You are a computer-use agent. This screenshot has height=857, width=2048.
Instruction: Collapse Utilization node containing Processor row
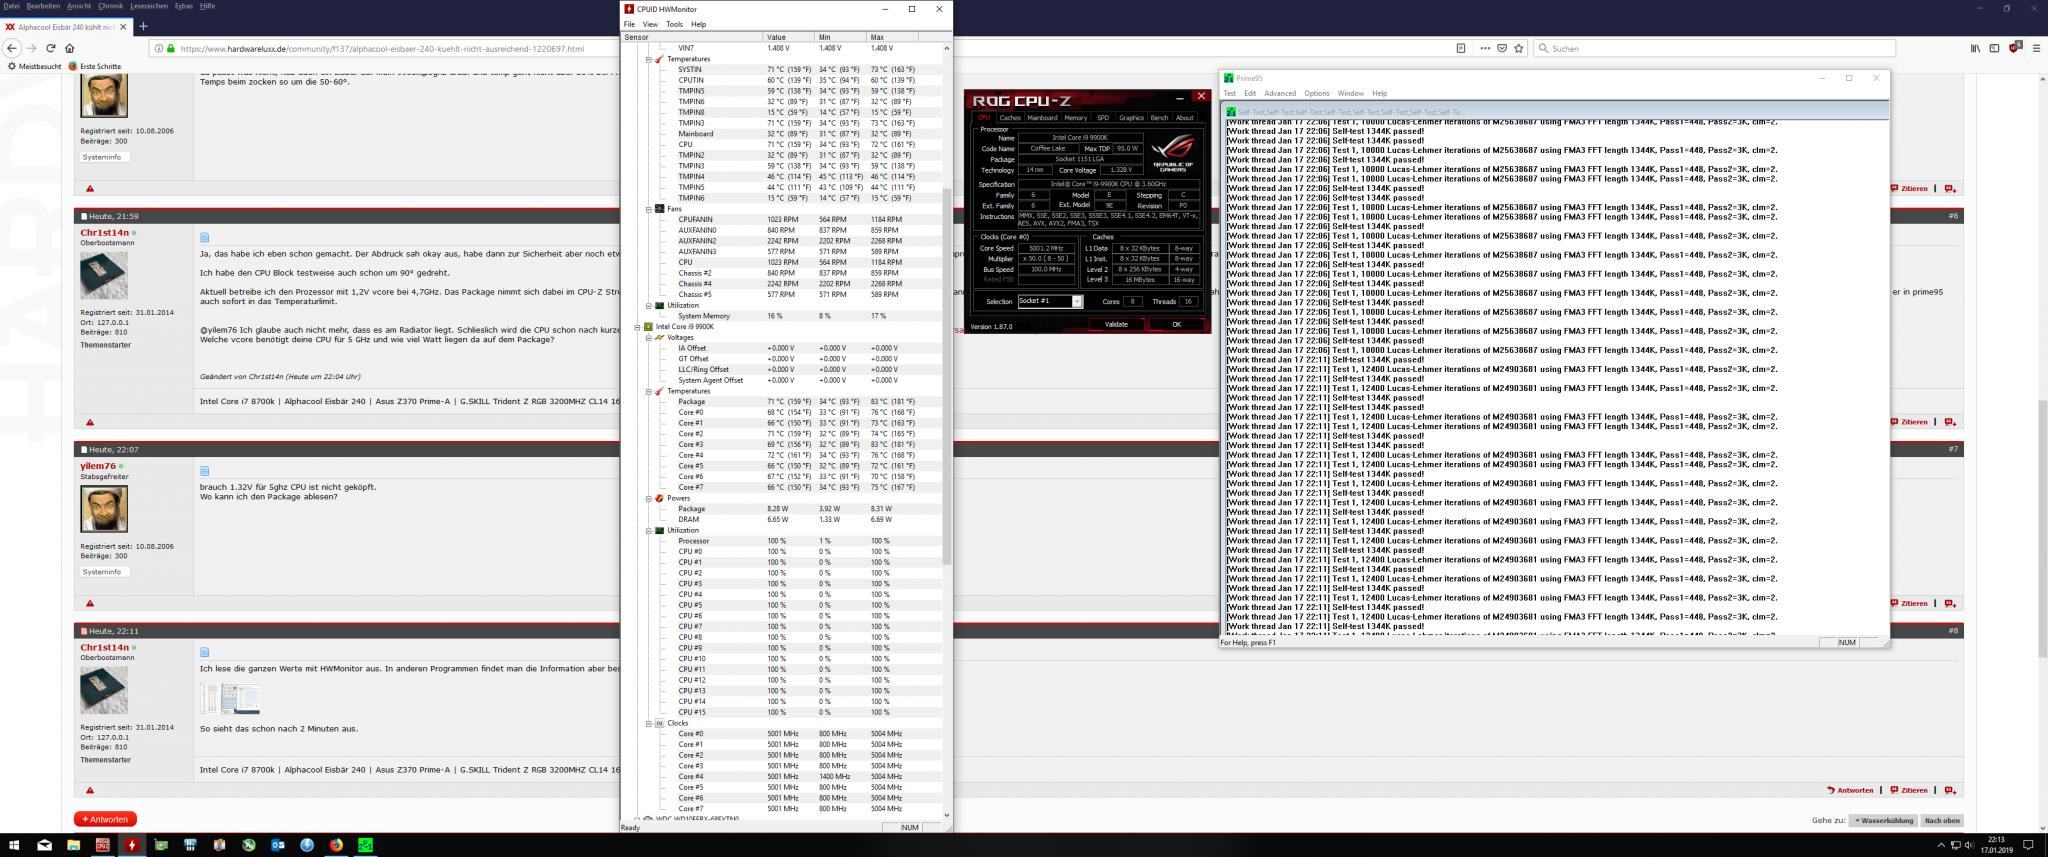648,530
